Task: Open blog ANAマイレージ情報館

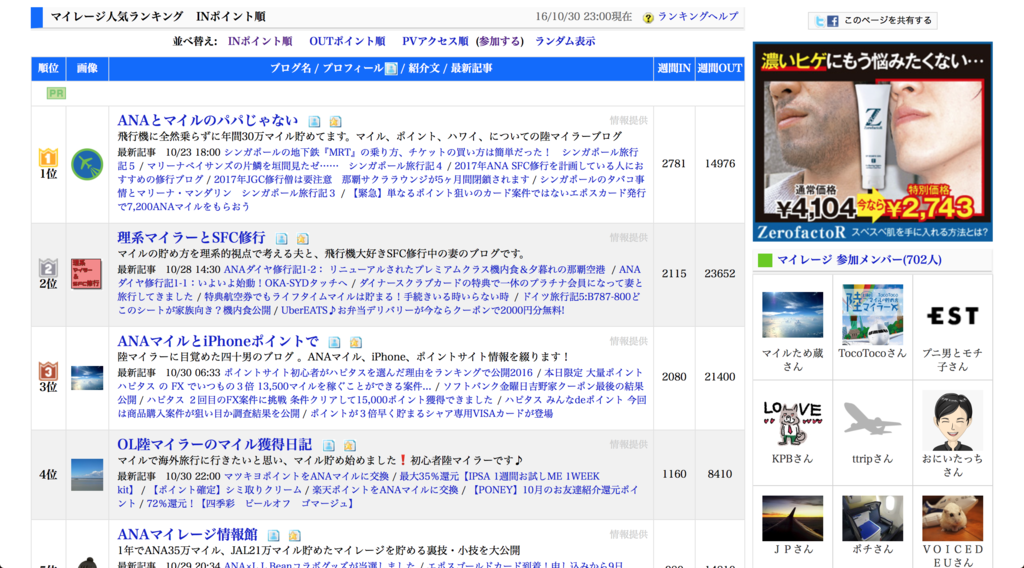Action: [x=187, y=535]
